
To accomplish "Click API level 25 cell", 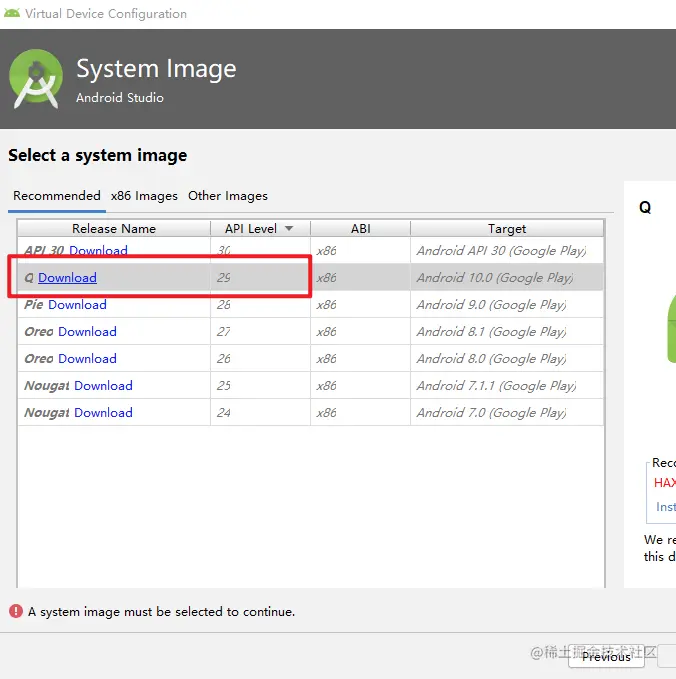I will coord(260,385).
